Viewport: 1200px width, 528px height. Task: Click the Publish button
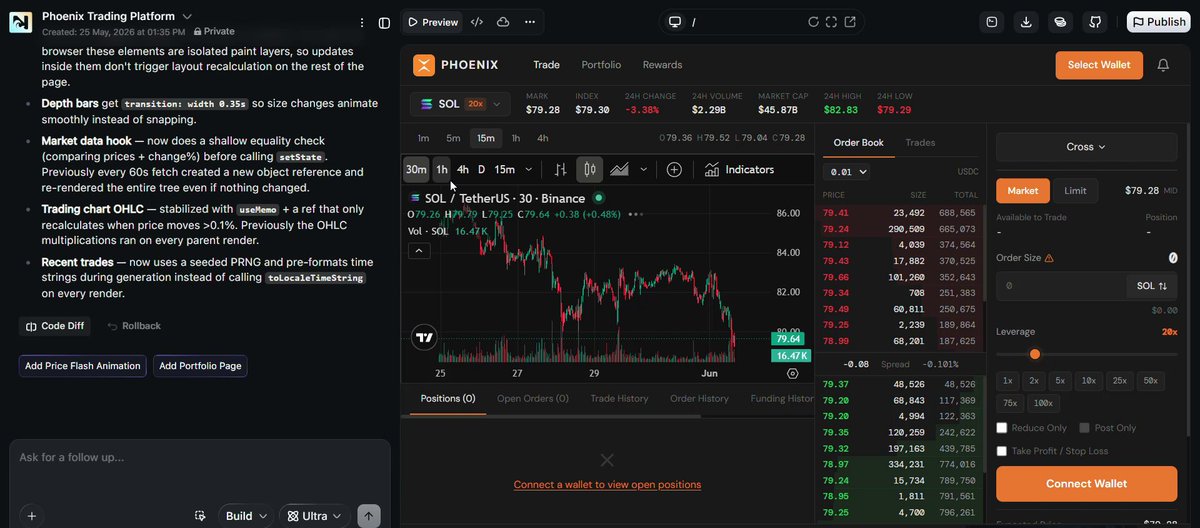pyautogui.click(x=1158, y=22)
